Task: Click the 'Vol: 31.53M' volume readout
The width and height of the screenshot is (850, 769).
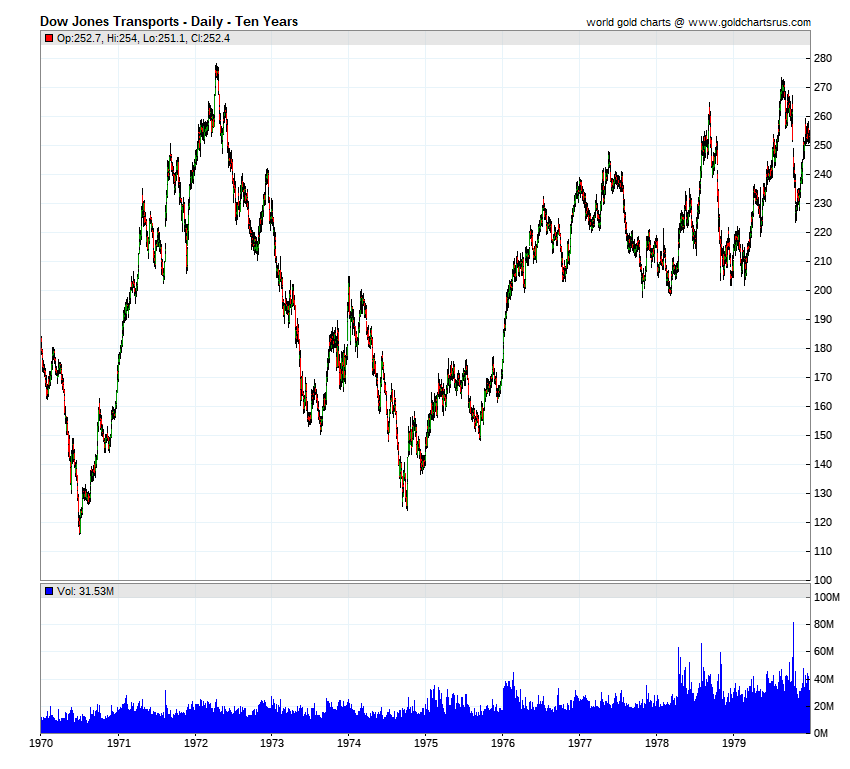Action: 85,591
